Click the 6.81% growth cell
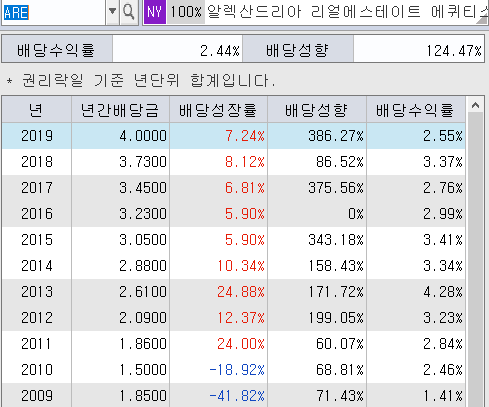Image resolution: width=489 pixels, height=407 pixels. pyautogui.click(x=218, y=188)
